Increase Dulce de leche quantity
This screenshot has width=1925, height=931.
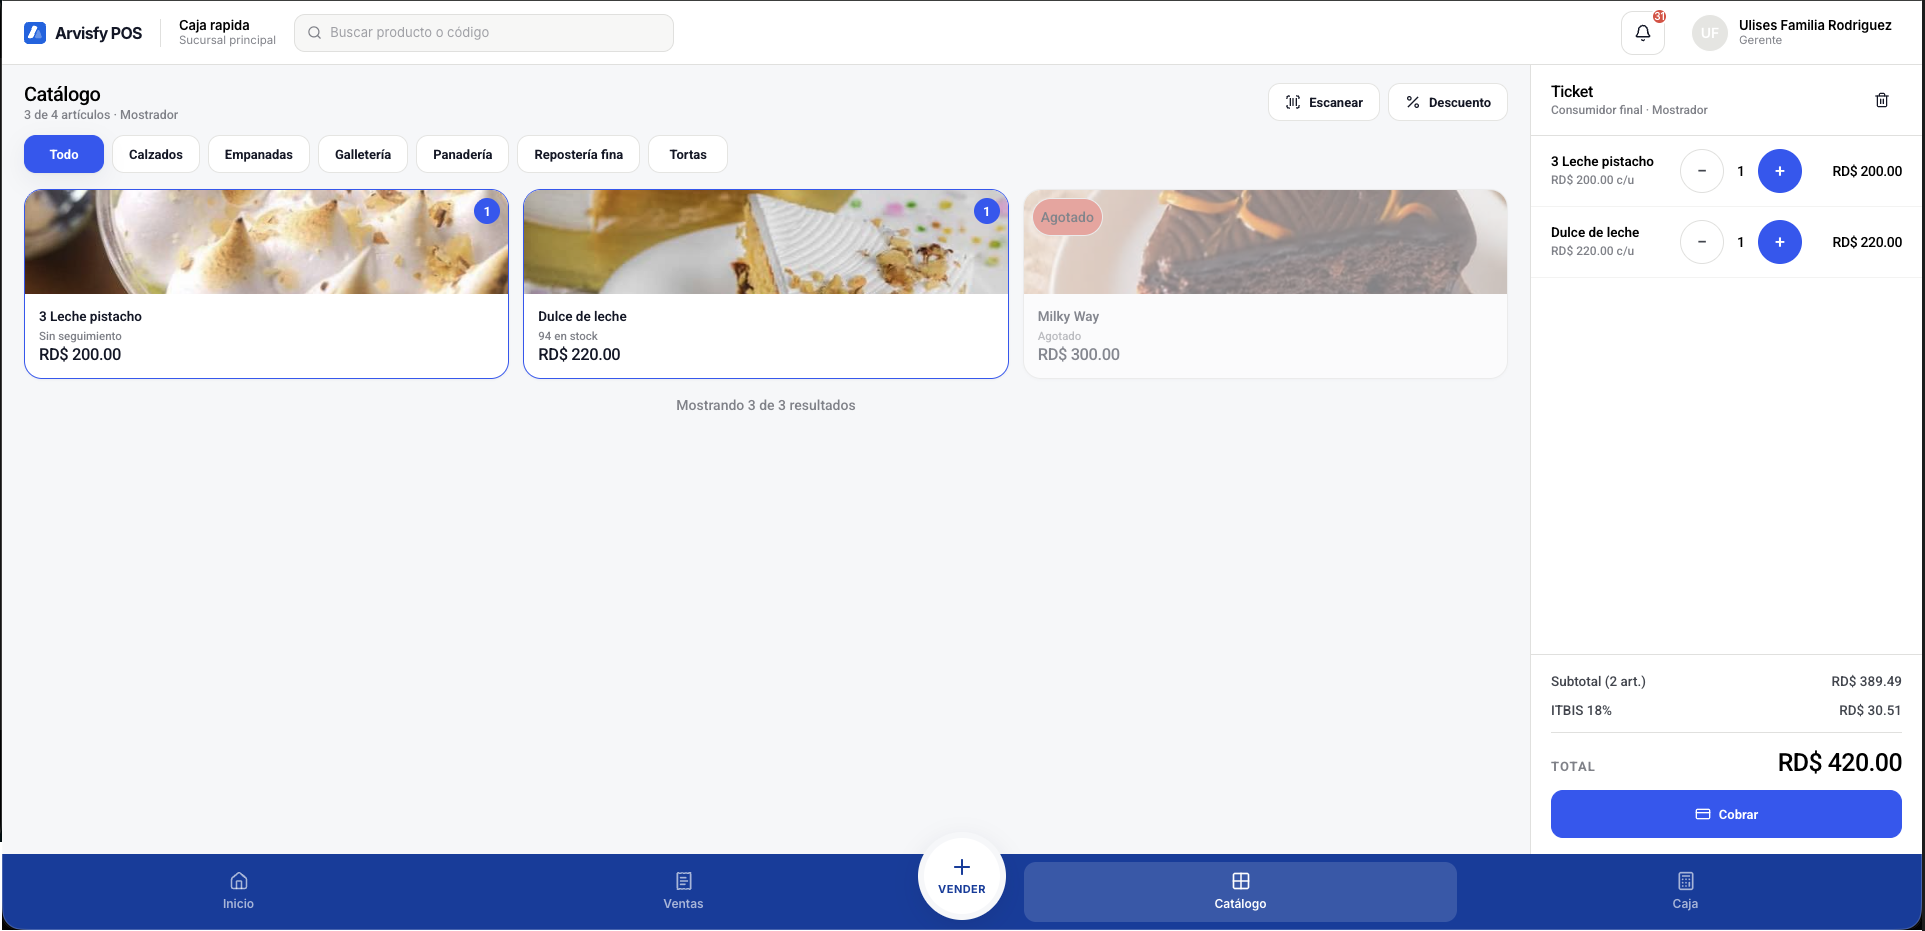tap(1779, 242)
